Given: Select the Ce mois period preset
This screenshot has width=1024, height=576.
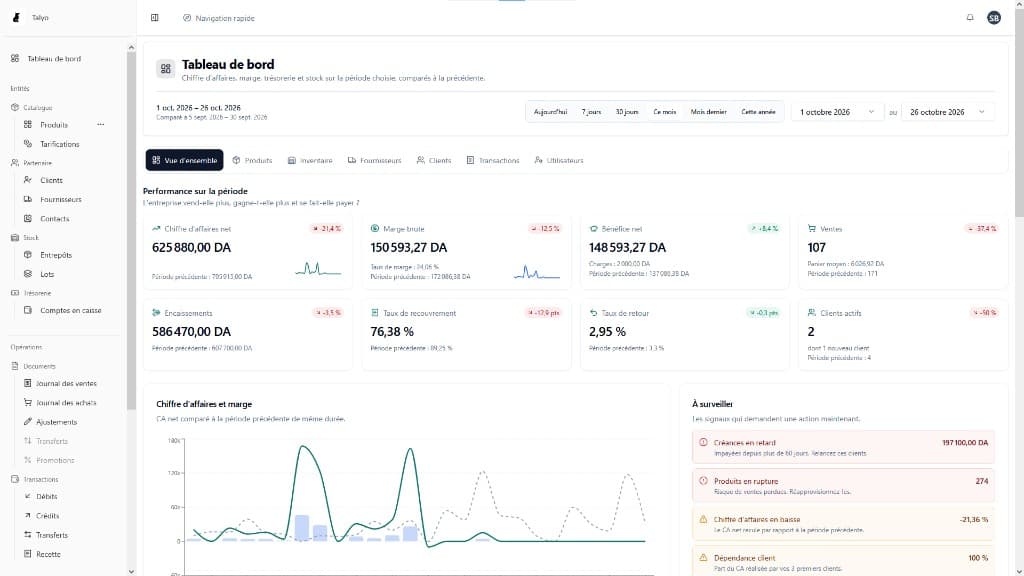Looking at the screenshot, I should coord(665,112).
